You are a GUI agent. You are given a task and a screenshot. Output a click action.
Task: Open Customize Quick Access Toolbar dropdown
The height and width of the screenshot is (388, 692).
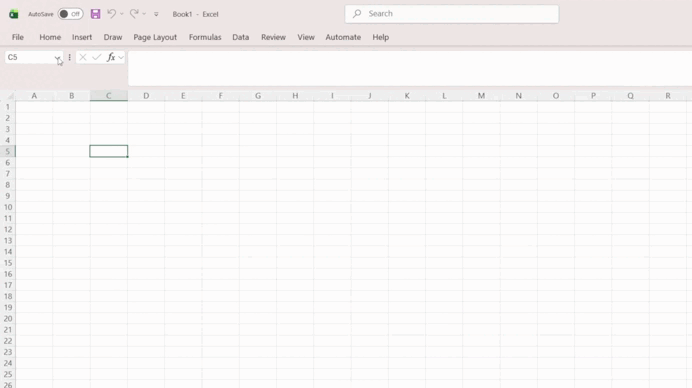[156, 14]
